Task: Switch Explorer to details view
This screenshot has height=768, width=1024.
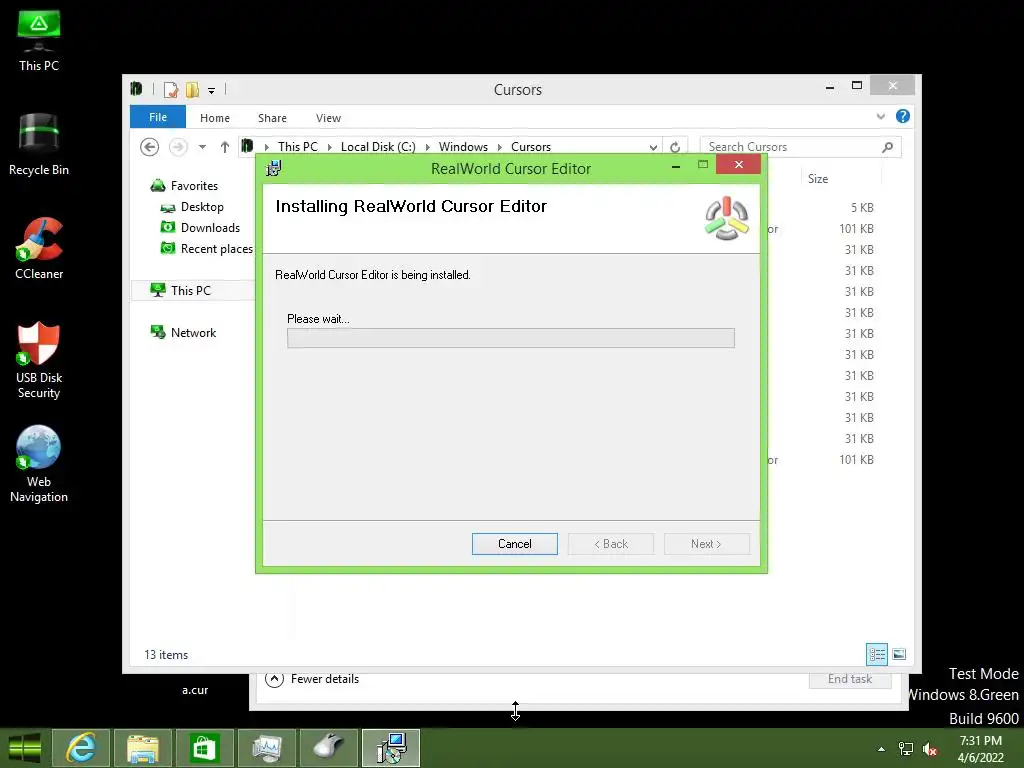Action: point(877,654)
